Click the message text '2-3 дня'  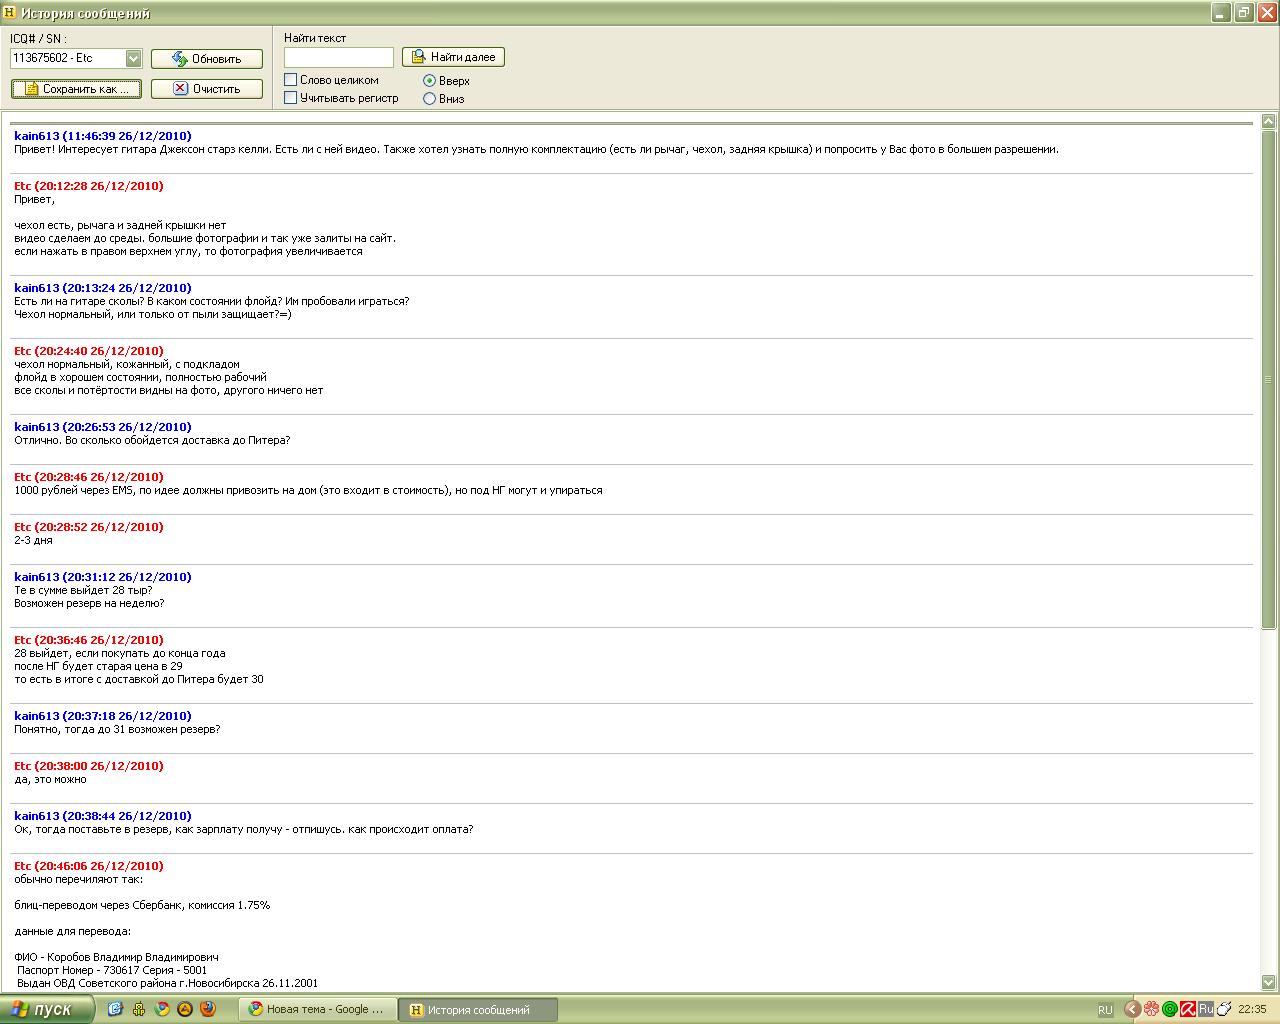33,541
